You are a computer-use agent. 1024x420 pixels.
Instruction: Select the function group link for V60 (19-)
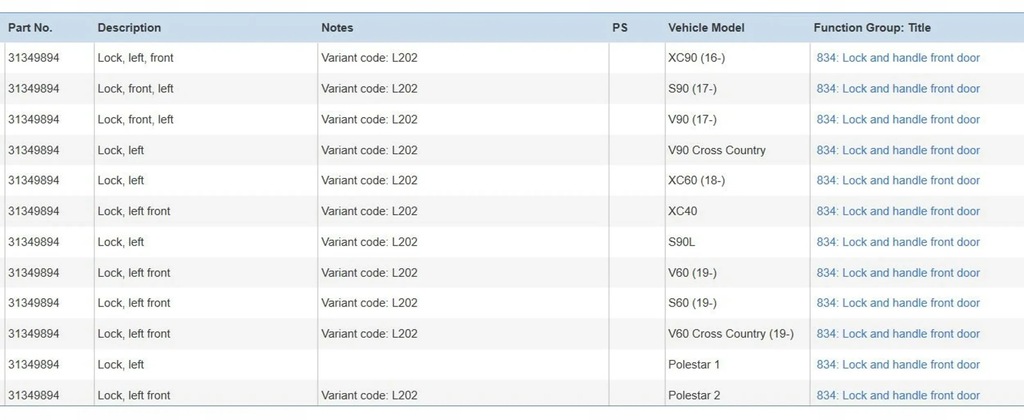pos(898,273)
